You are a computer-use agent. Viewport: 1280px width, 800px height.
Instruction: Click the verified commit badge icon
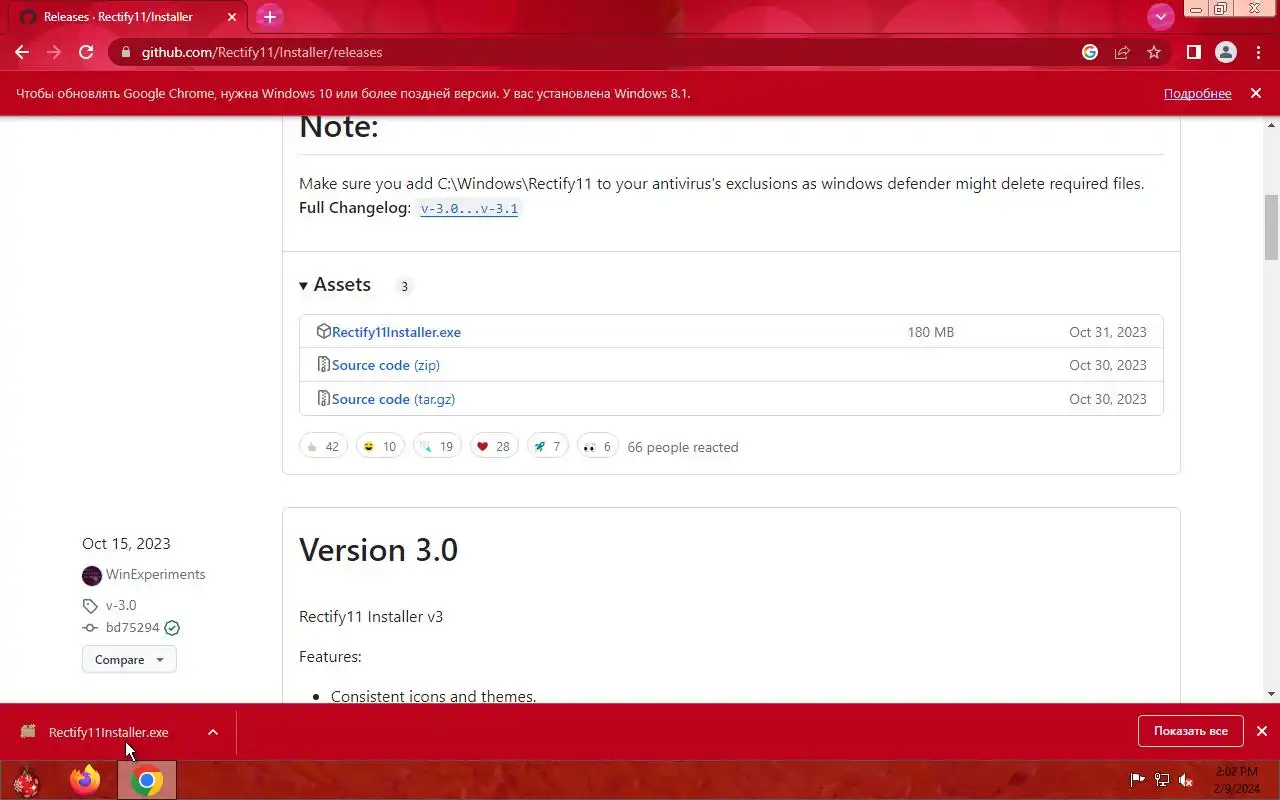[172, 628]
